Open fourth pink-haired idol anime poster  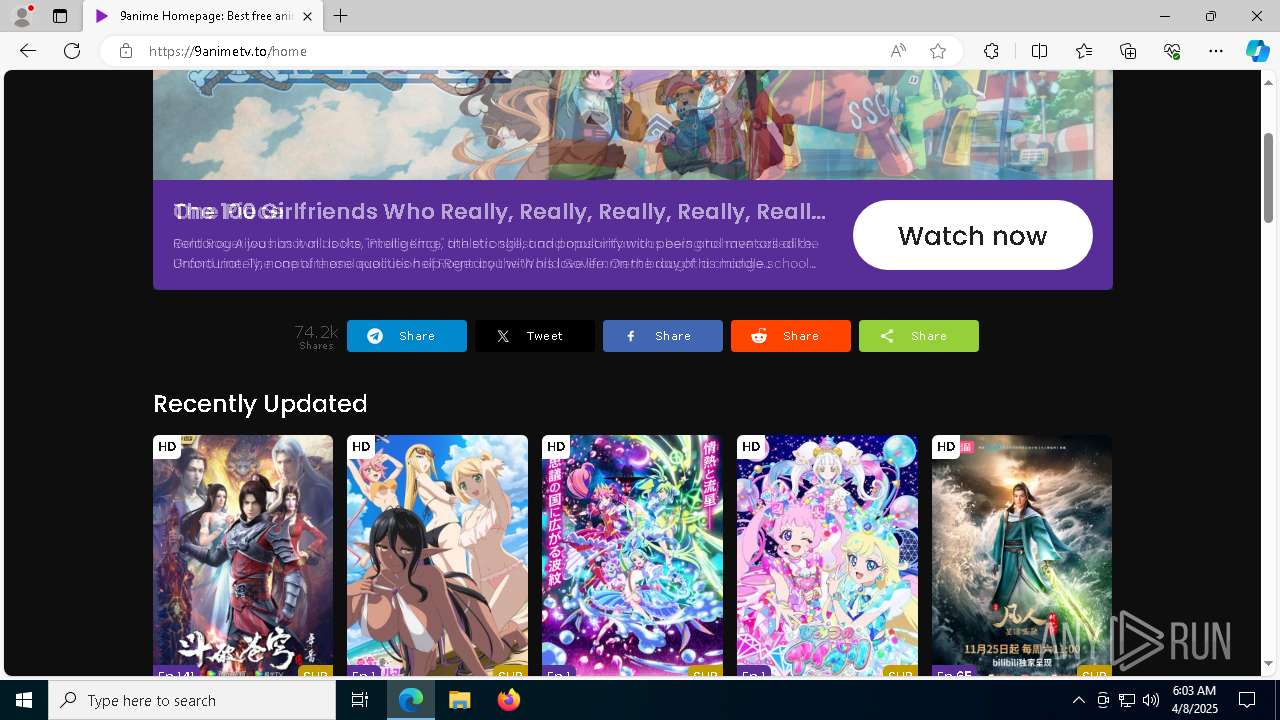click(x=827, y=556)
